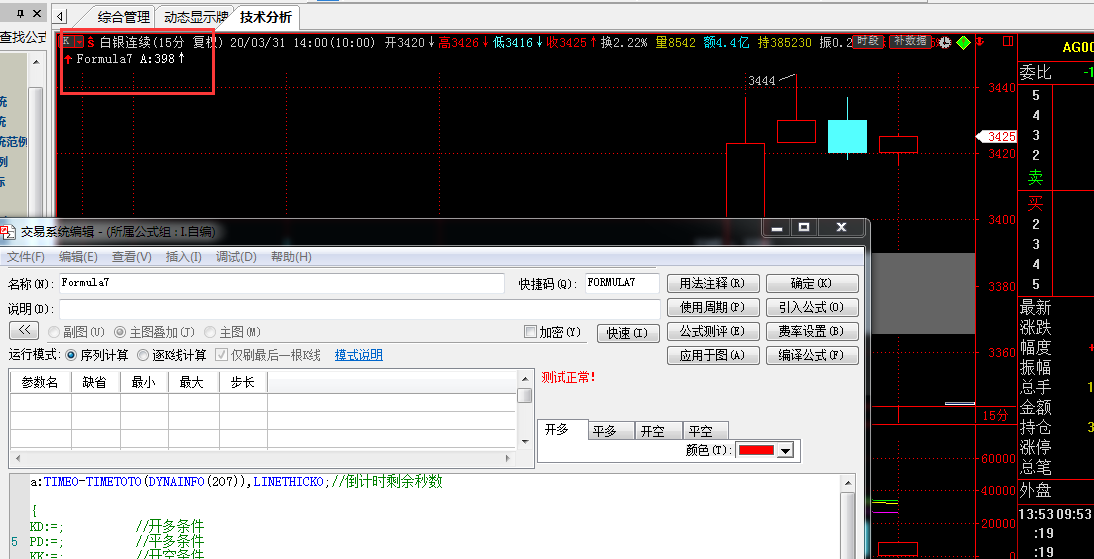Enable the 加密 checkbox
The image size is (1094, 559).
[x=531, y=332]
